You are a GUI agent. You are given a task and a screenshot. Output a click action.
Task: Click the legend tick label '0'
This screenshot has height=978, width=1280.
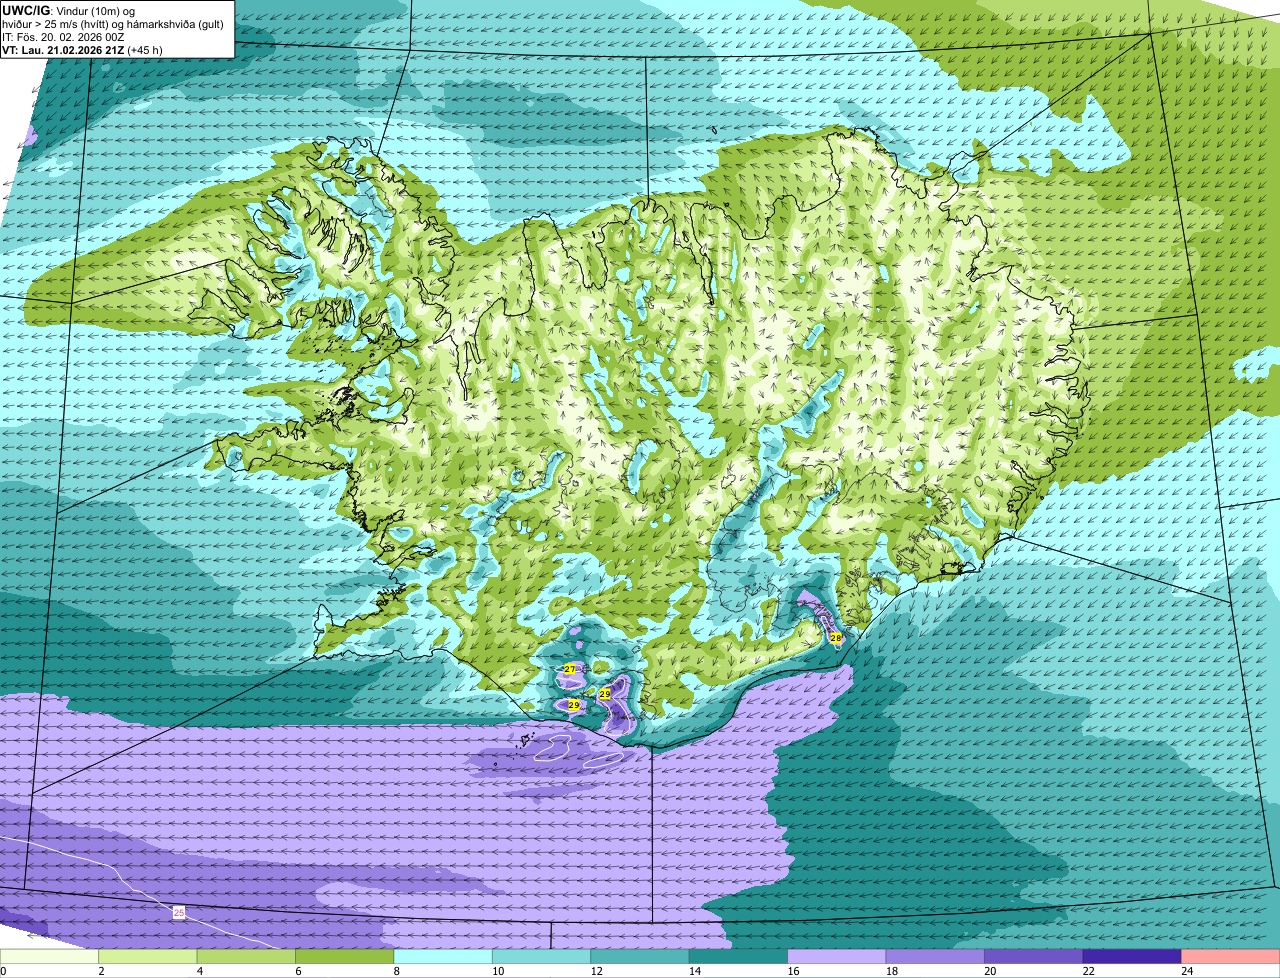pyautogui.click(x=3, y=970)
